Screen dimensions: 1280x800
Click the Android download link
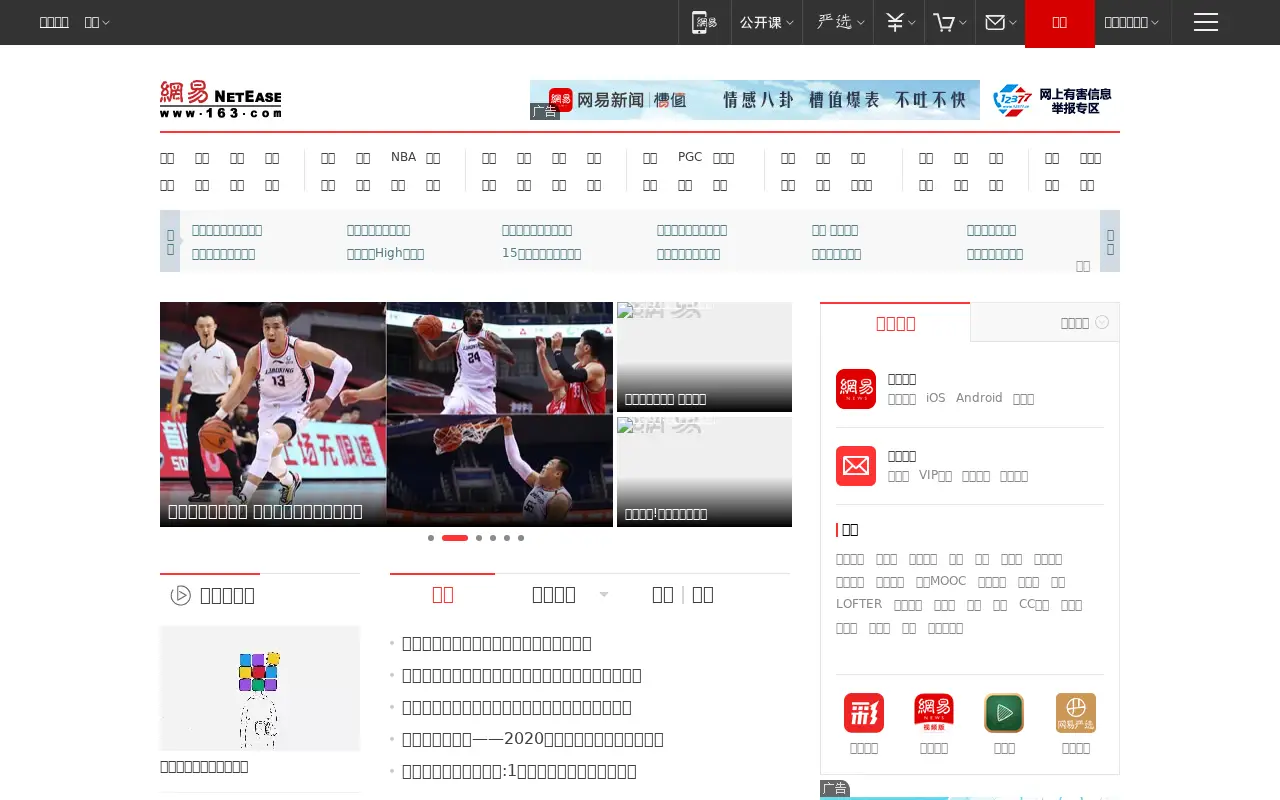click(x=979, y=398)
